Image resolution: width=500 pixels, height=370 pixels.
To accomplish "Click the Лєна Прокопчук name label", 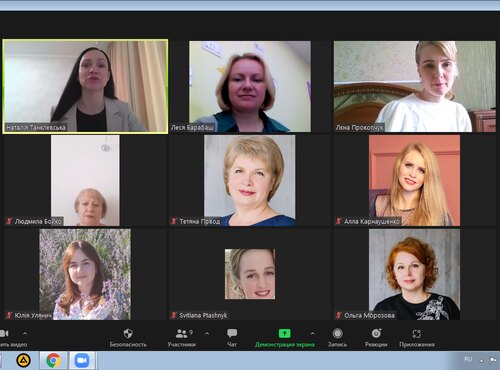I will pos(359,127).
